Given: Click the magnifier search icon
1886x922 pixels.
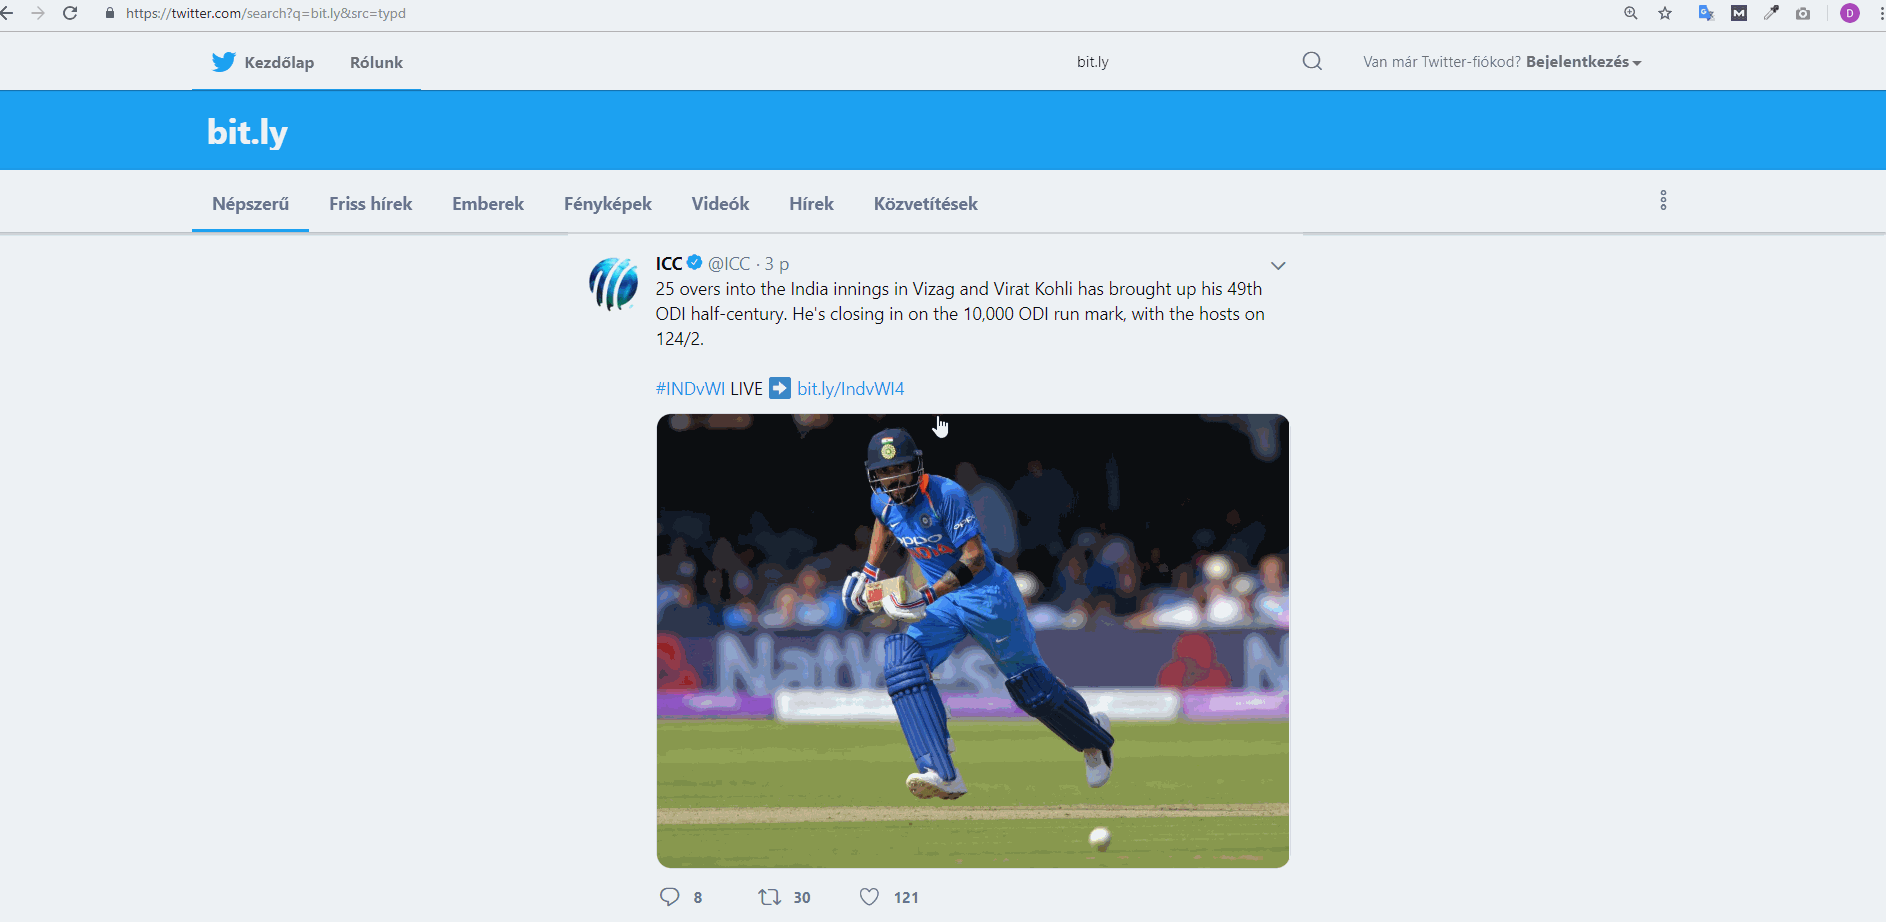Looking at the screenshot, I should tap(1312, 62).
